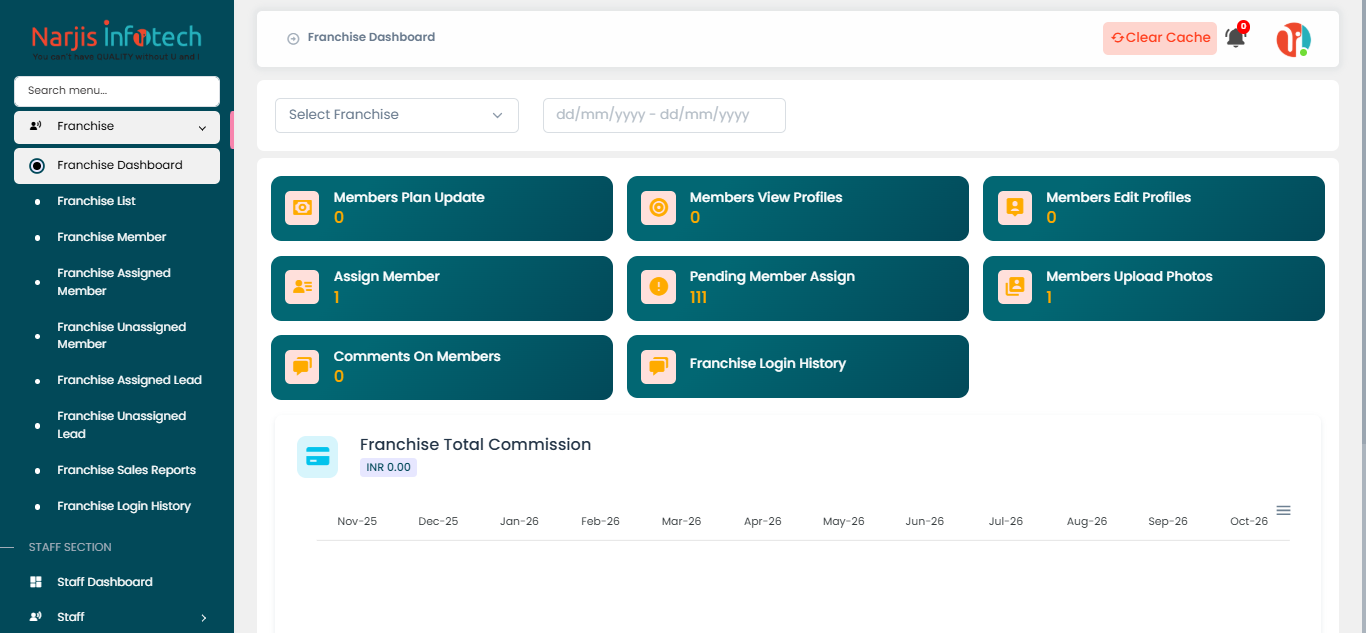Click the Assign Member card icon
This screenshot has width=1366, height=633.
[x=302, y=287]
